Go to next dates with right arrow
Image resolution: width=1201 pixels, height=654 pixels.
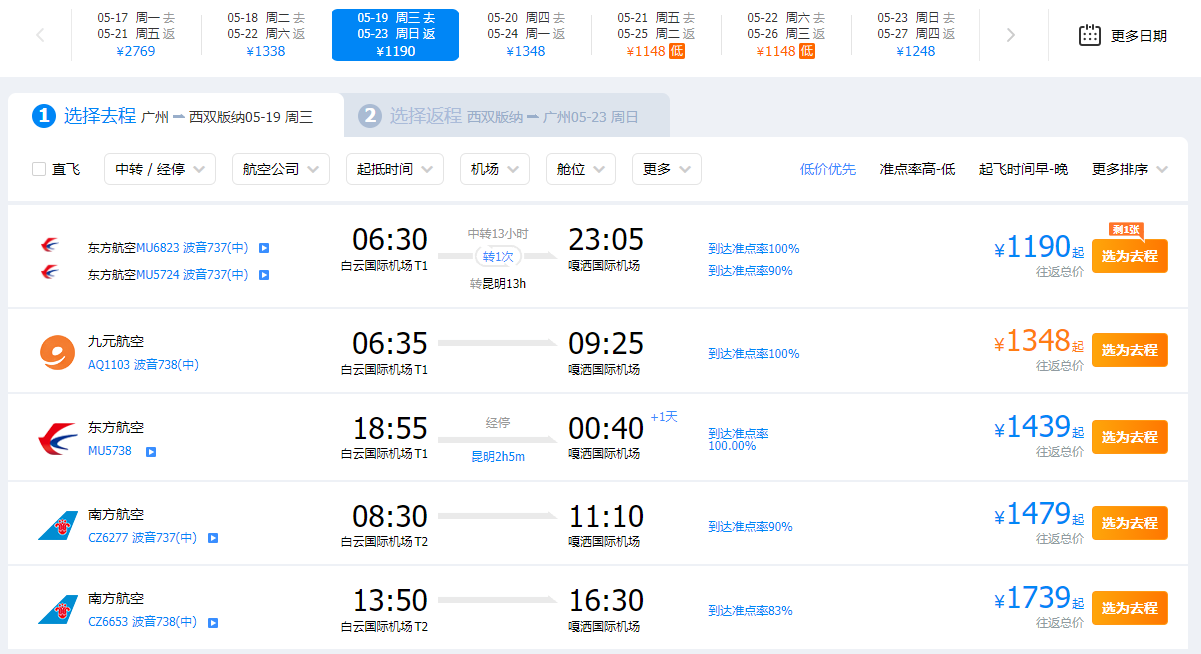(x=1010, y=35)
